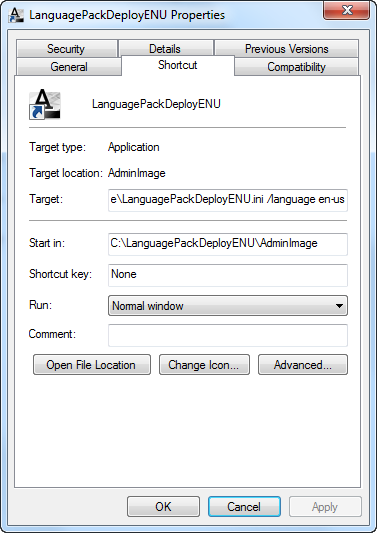377x533 pixels.
Task: Select the General tab
Action: [x=69, y=67]
